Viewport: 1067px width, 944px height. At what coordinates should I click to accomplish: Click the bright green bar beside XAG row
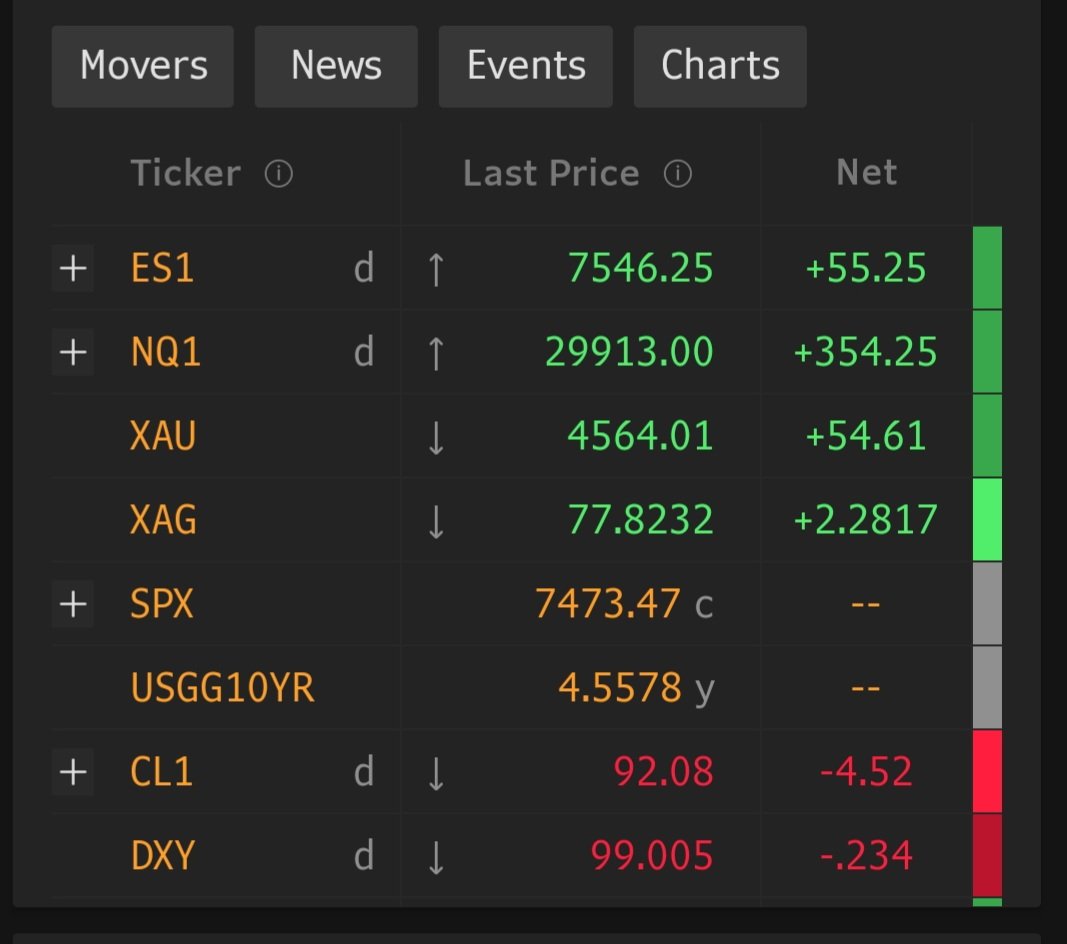987,520
